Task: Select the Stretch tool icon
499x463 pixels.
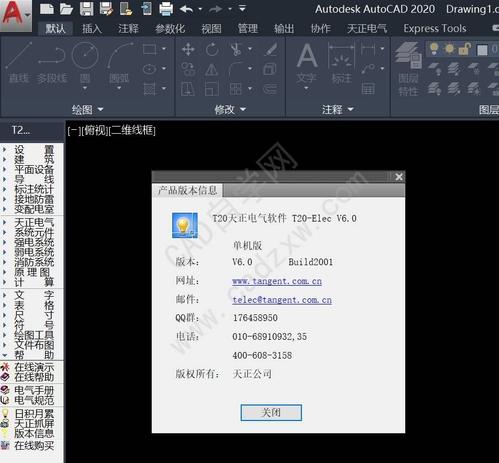Action: [x=188, y=89]
